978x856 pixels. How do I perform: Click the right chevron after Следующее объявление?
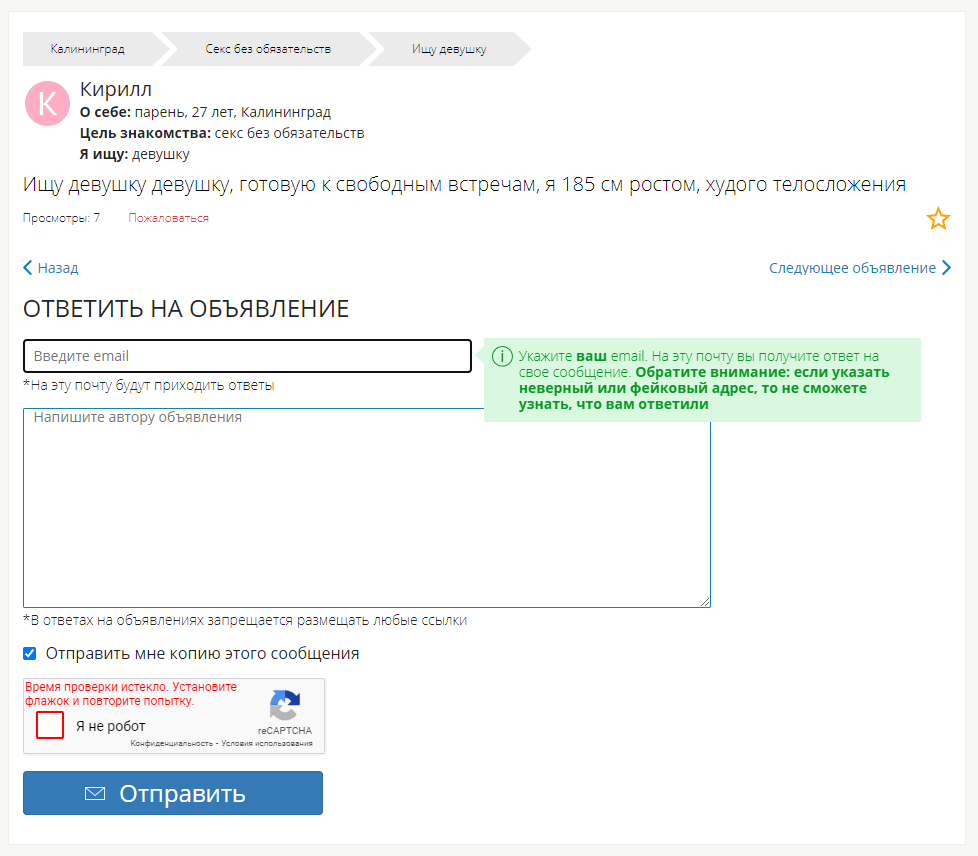[946, 268]
